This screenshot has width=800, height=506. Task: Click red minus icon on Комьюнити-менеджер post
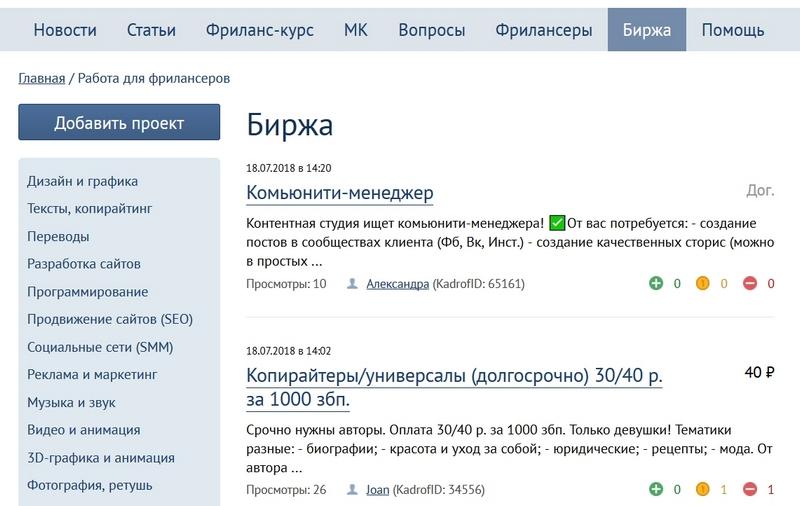point(750,284)
